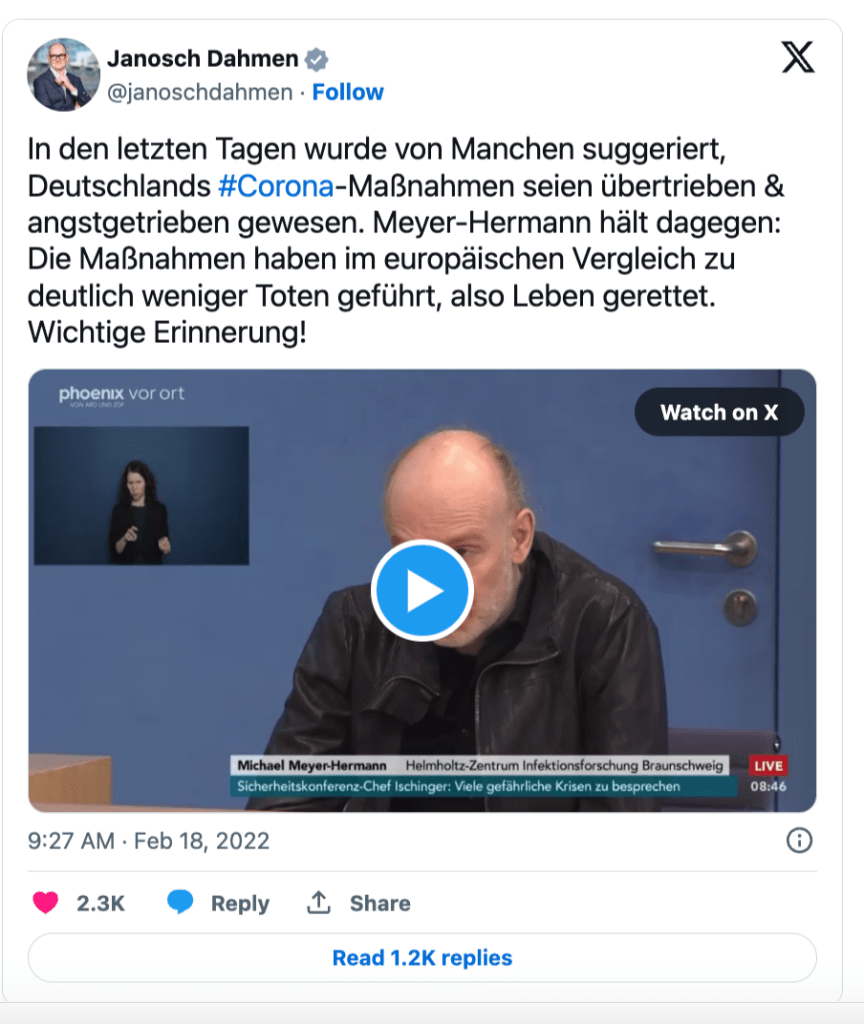Click the 2.3K likes count
This screenshot has width=864, height=1024.
101,903
